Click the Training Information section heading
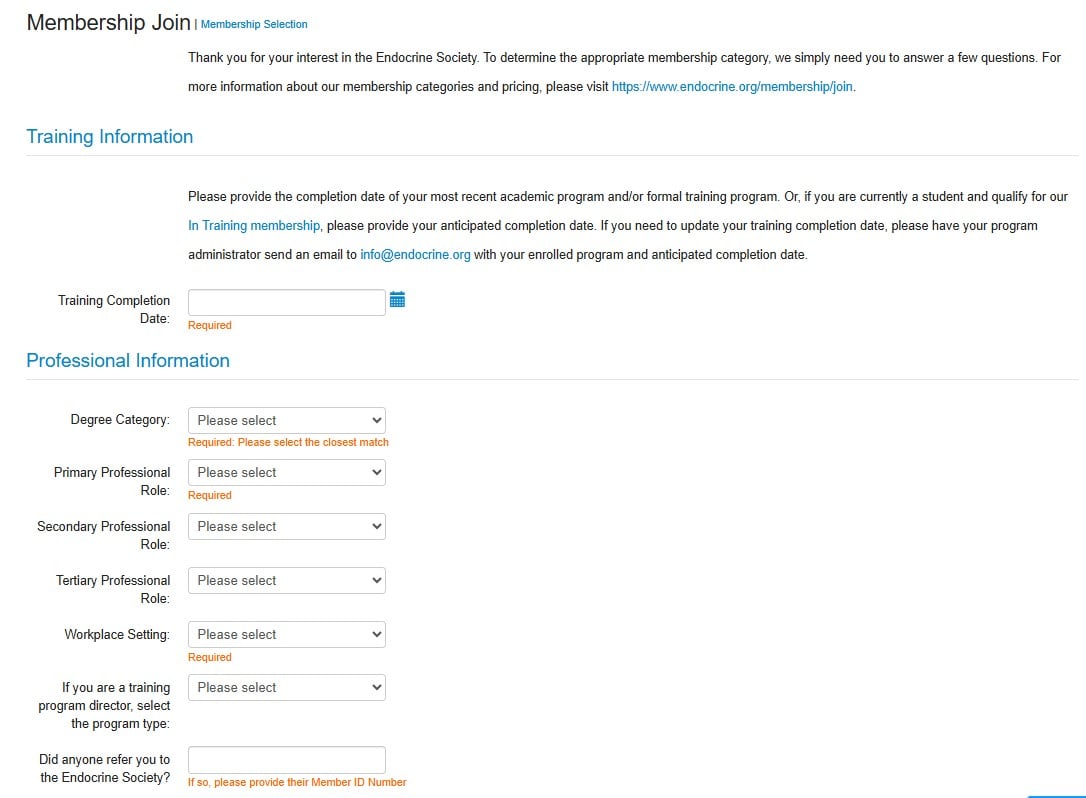 click(110, 137)
